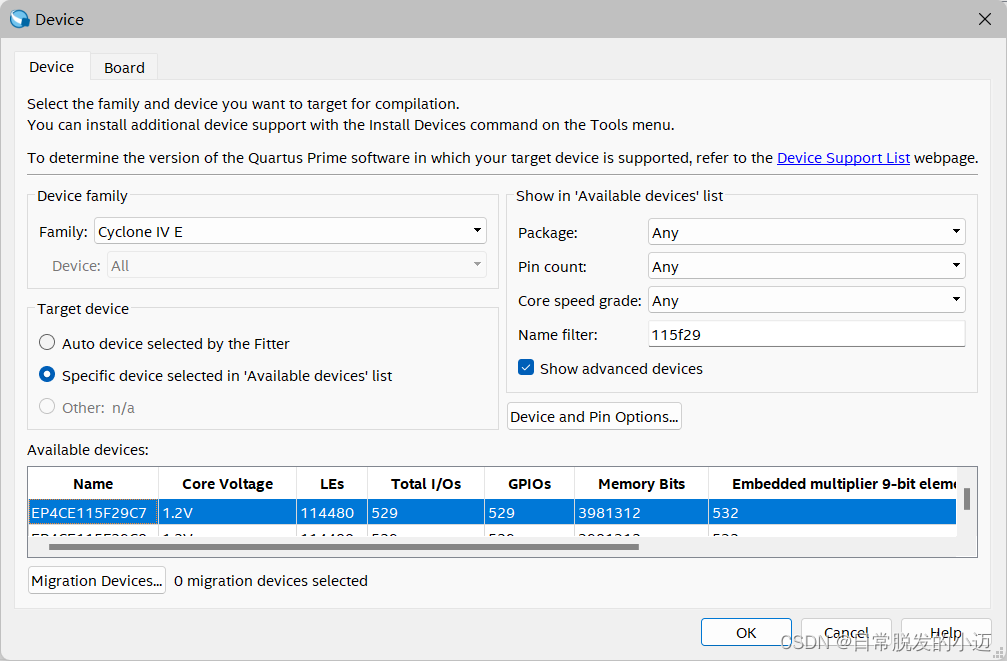
Task: Click the Total I/Os column header
Action: (x=426, y=484)
